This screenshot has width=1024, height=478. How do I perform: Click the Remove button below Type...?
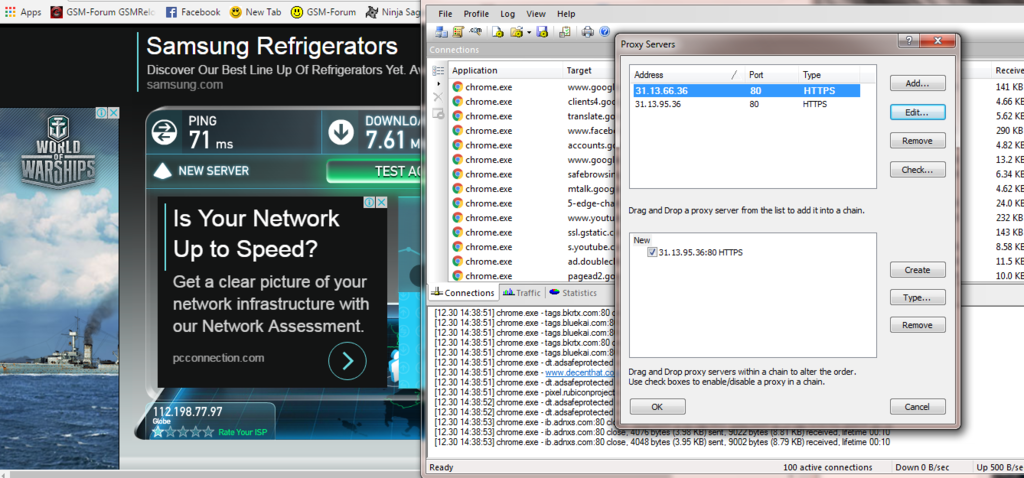click(918, 325)
